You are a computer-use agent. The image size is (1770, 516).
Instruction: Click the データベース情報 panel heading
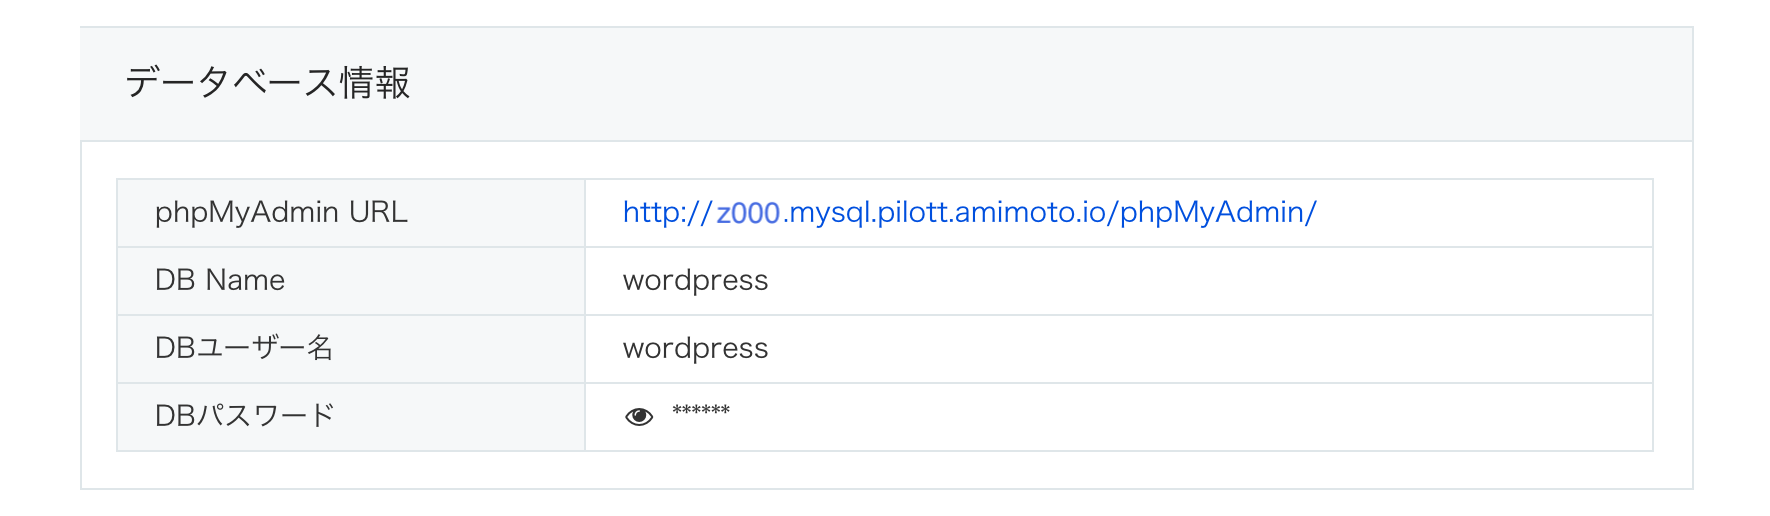tap(267, 83)
